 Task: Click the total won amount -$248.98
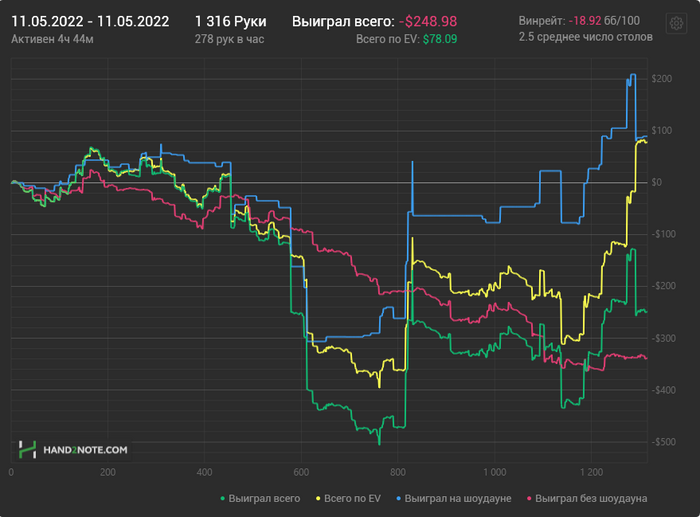(428, 21)
